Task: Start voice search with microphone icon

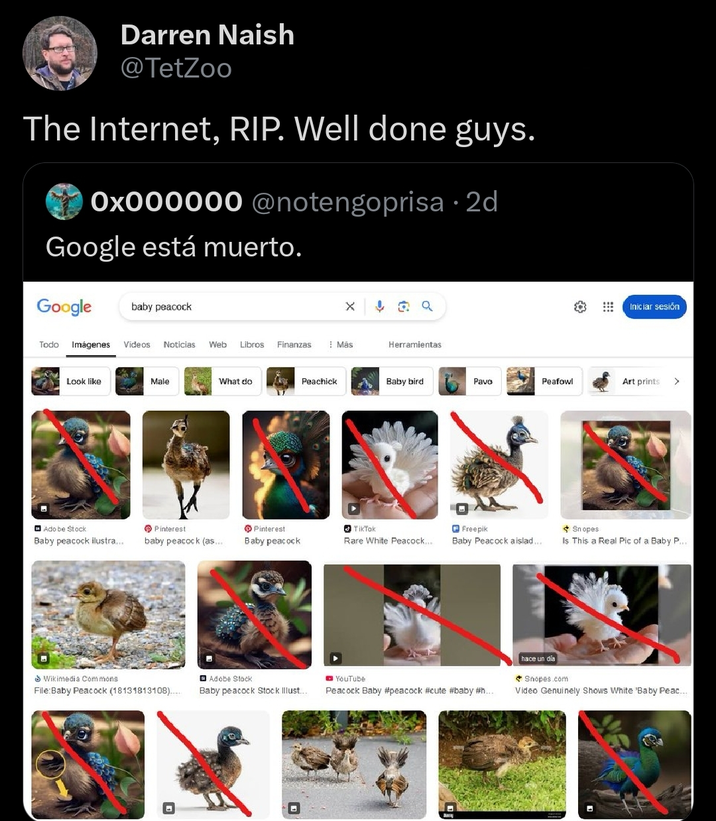Action: click(380, 307)
